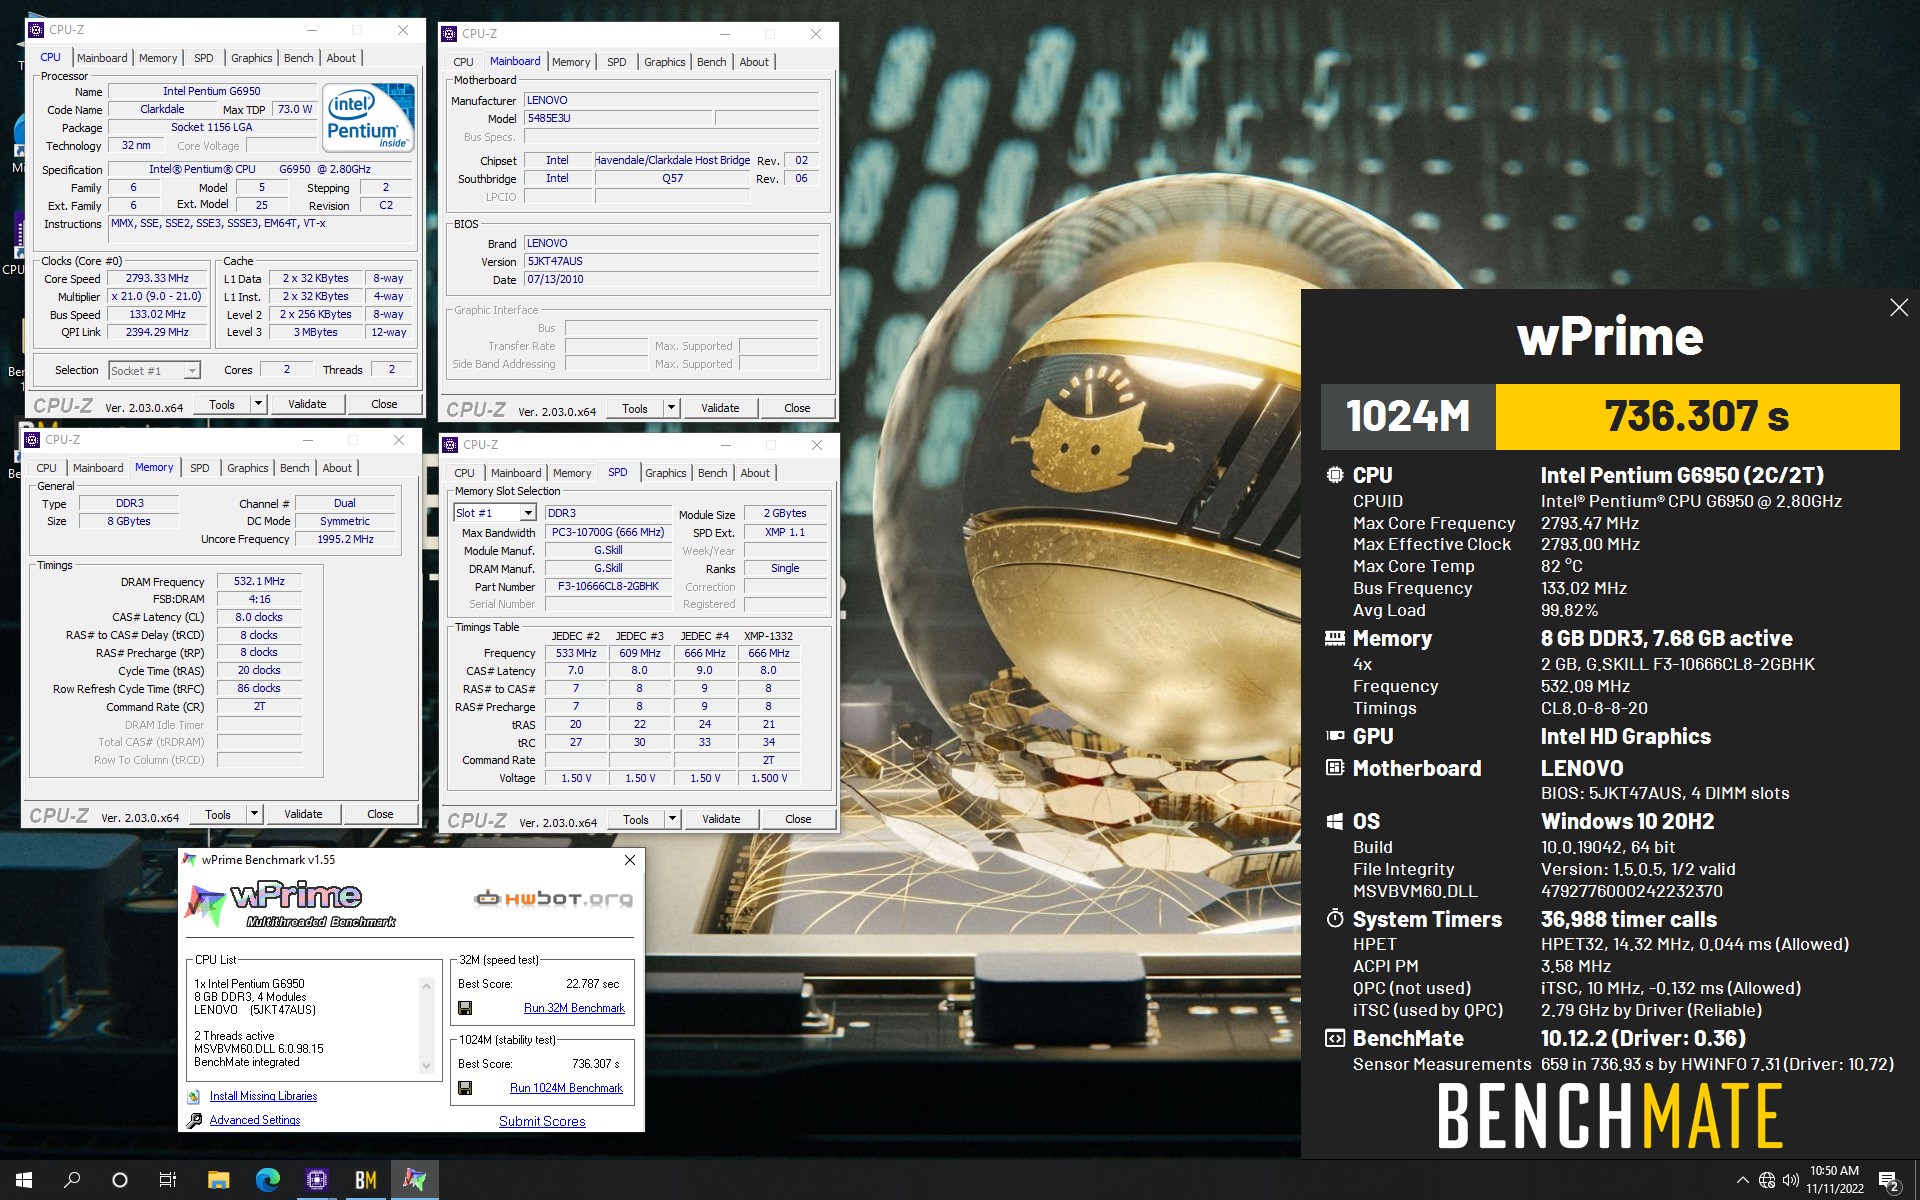
Task: Select About tab in Memory CPU-Z window
Action: [337, 468]
